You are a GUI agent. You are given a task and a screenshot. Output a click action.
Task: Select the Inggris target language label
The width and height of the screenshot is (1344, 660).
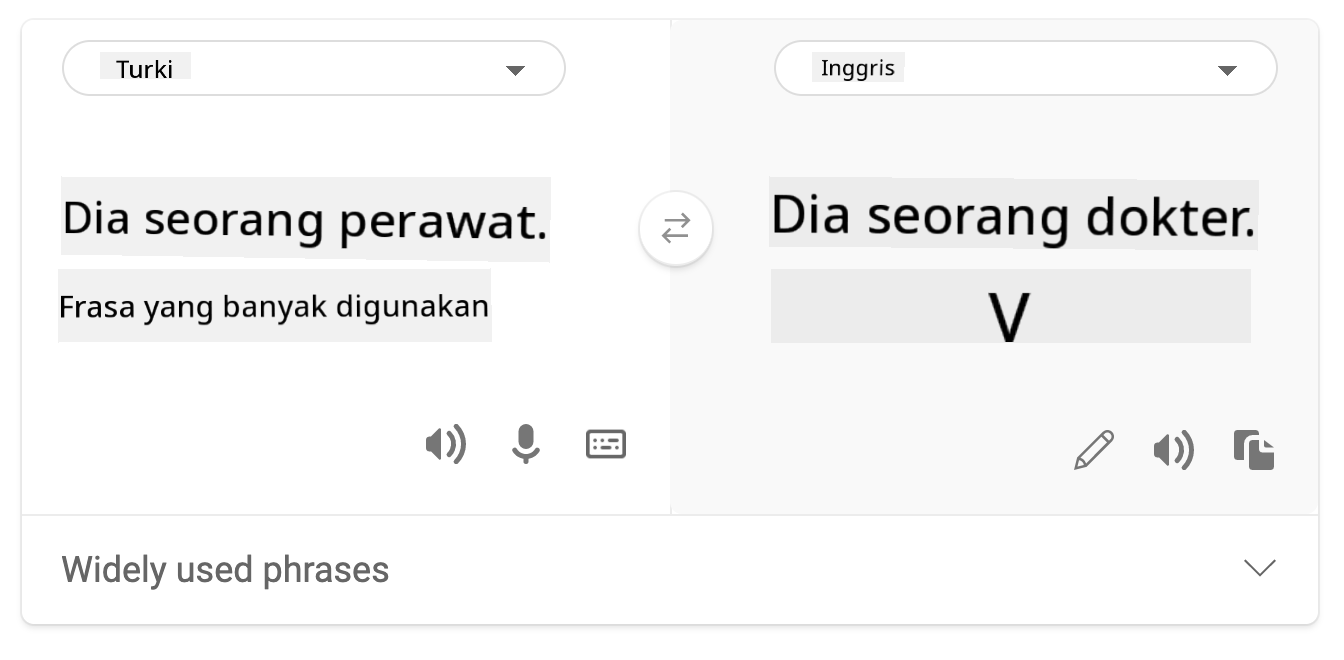coord(857,68)
